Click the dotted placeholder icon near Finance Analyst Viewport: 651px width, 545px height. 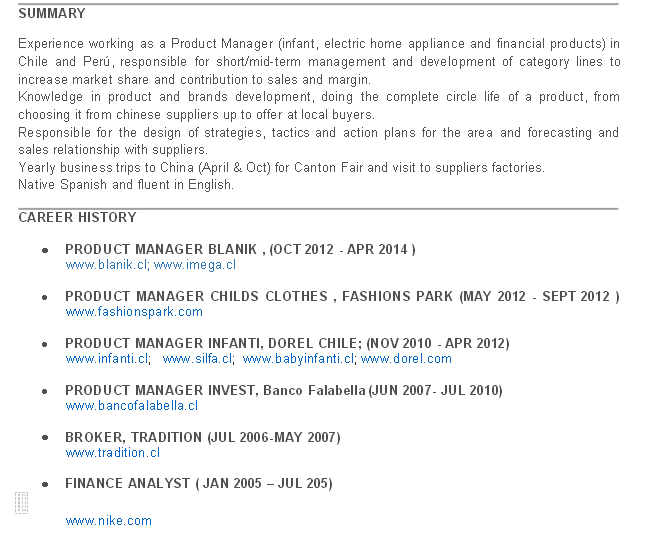pyautogui.click(x=21, y=503)
